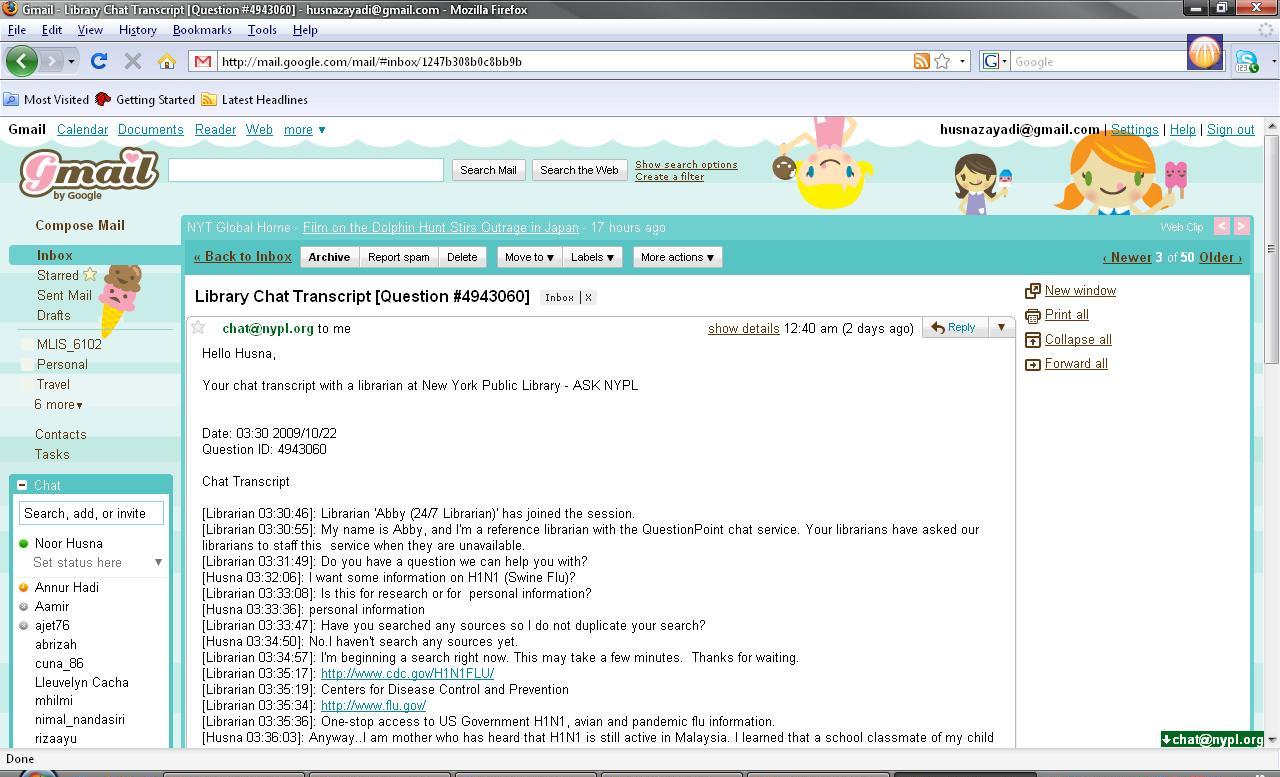Click the Reply arrow icon on the message header

[x=938, y=327]
